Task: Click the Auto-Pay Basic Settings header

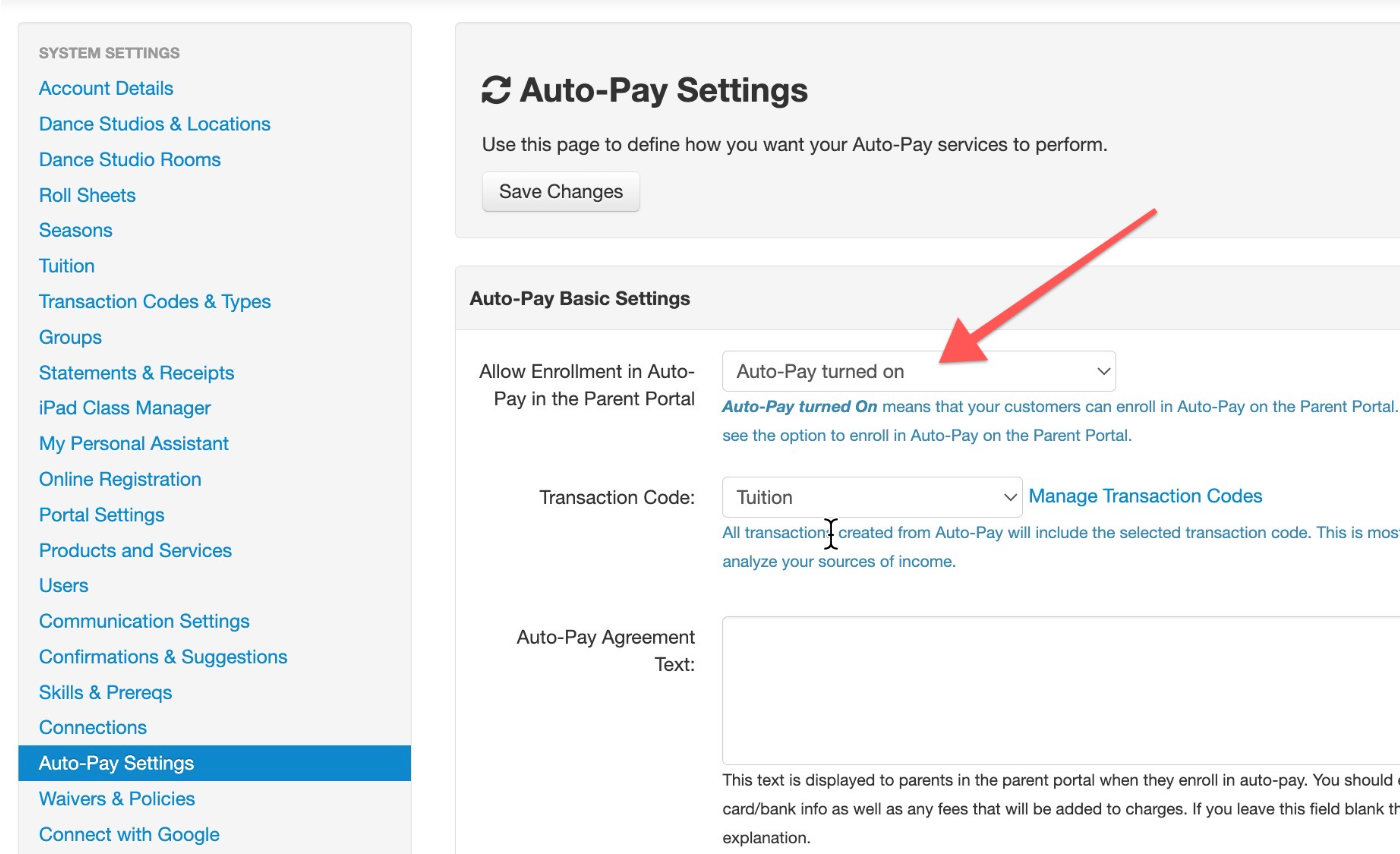Action: (x=580, y=298)
